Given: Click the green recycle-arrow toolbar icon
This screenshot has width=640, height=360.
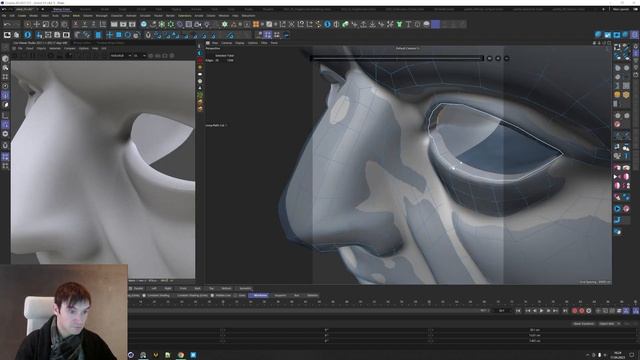Looking at the screenshot, I should 345,24.
